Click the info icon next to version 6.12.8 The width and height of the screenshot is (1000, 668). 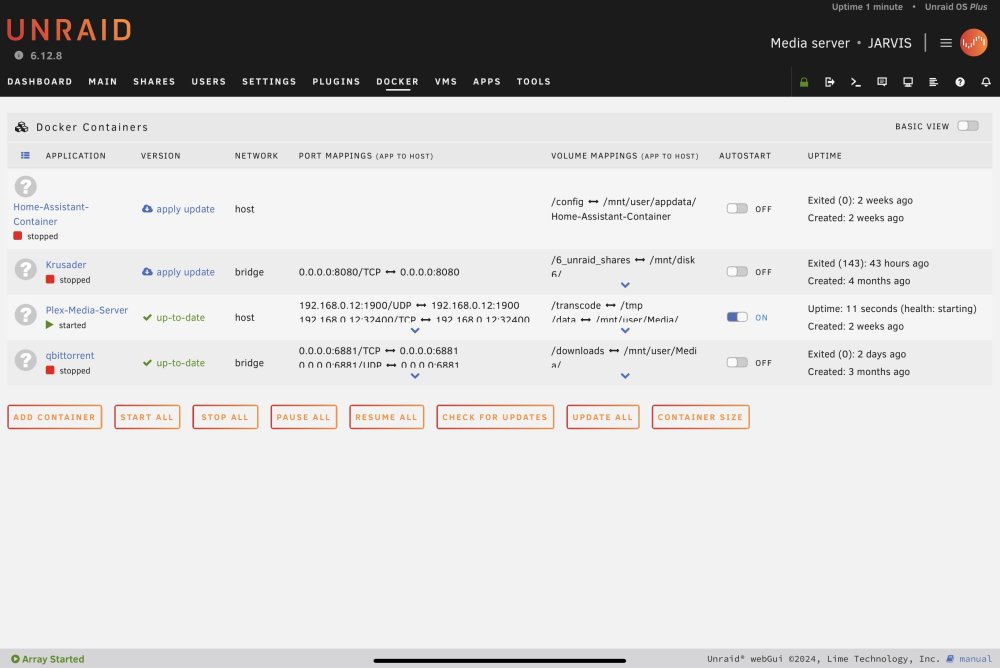(x=19, y=56)
